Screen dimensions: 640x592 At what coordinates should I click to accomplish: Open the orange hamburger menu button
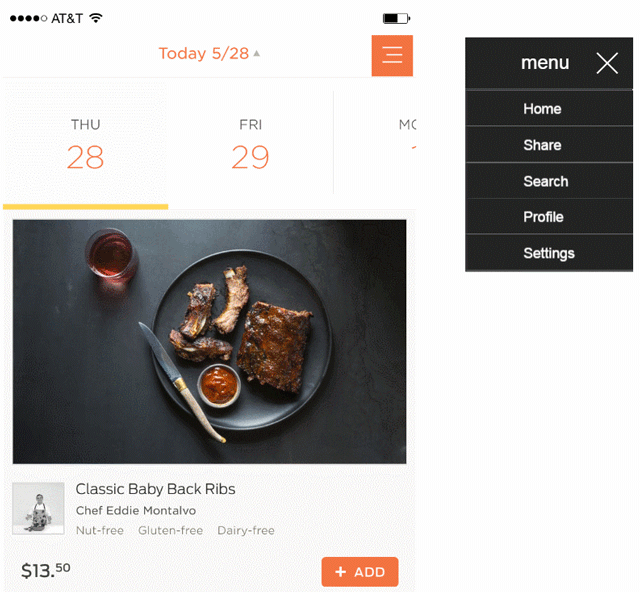392,55
